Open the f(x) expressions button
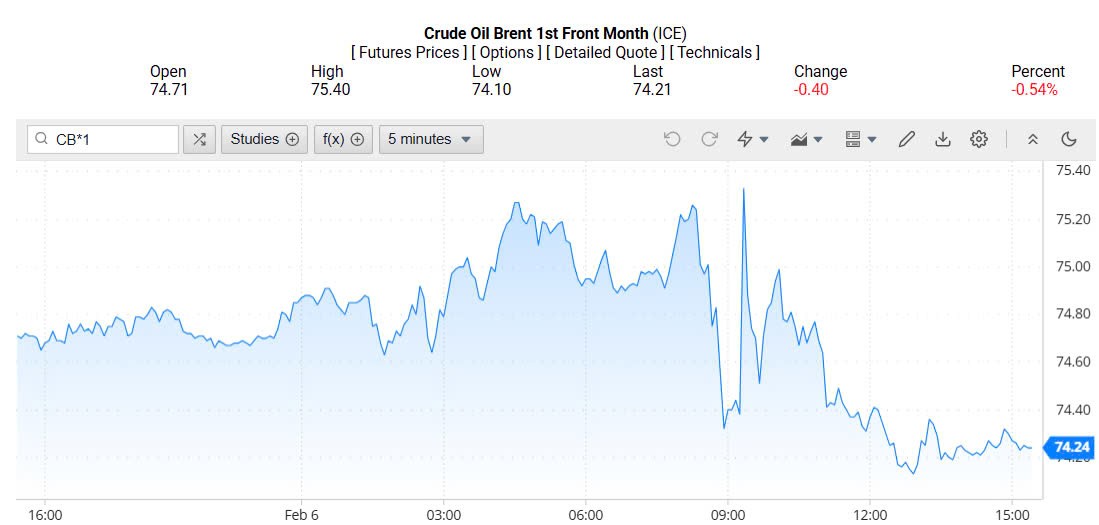Screen dimensions: 1099x525 (x=343, y=139)
